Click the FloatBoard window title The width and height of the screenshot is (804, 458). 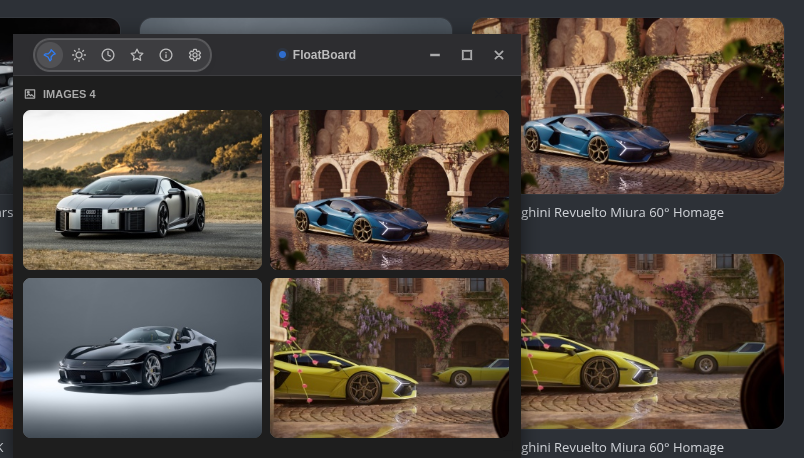(324, 55)
